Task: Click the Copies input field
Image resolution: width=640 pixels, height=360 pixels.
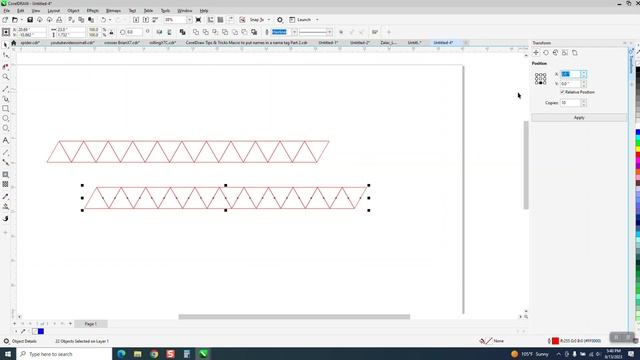Action: [x=570, y=103]
